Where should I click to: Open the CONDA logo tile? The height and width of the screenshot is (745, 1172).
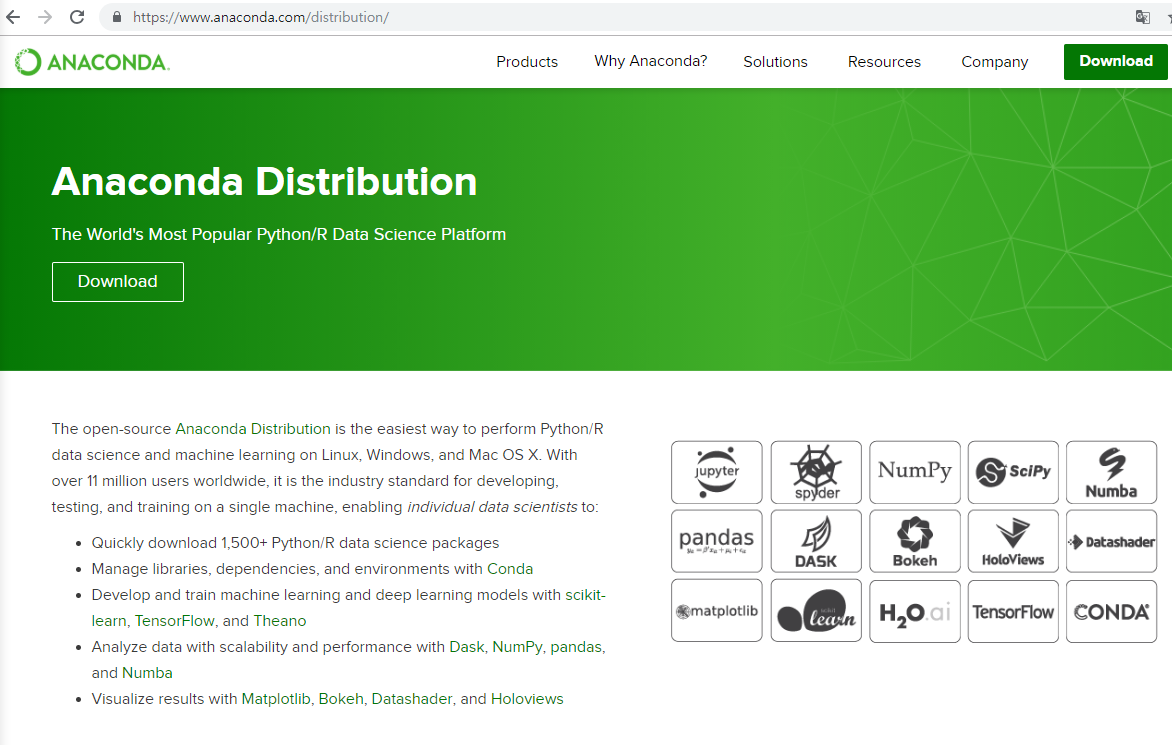pyautogui.click(x=1111, y=611)
